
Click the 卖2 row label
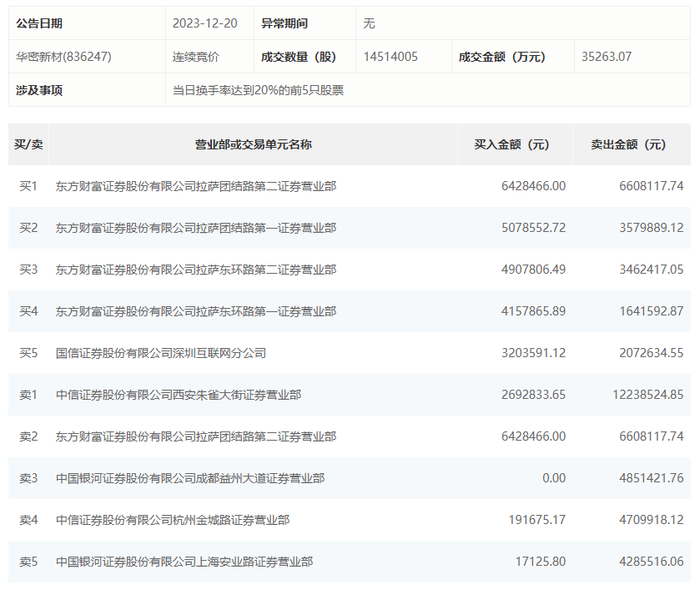[29, 436]
